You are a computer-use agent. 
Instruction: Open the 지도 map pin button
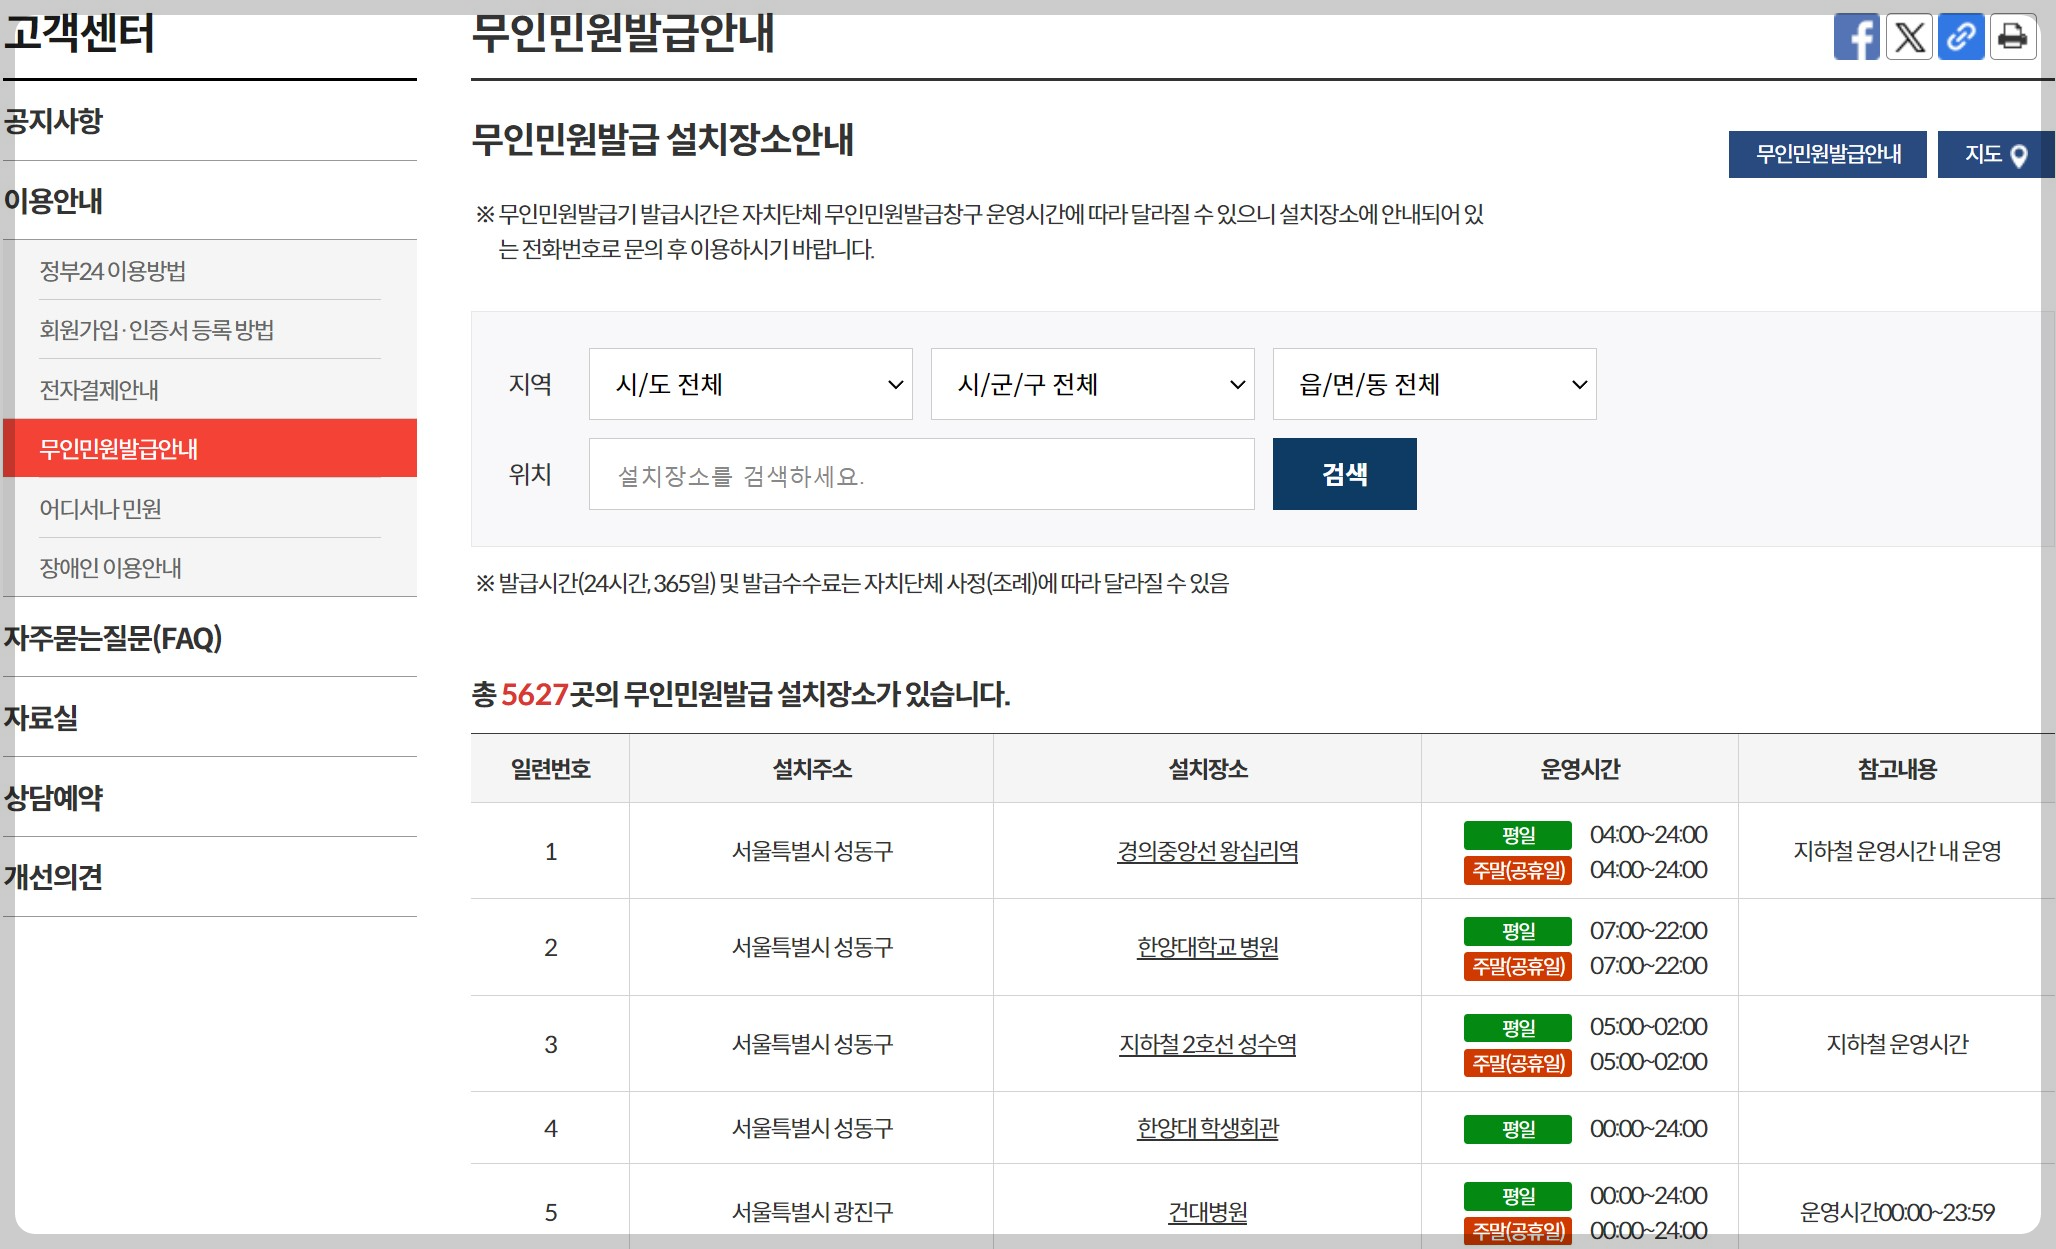(x=1994, y=154)
